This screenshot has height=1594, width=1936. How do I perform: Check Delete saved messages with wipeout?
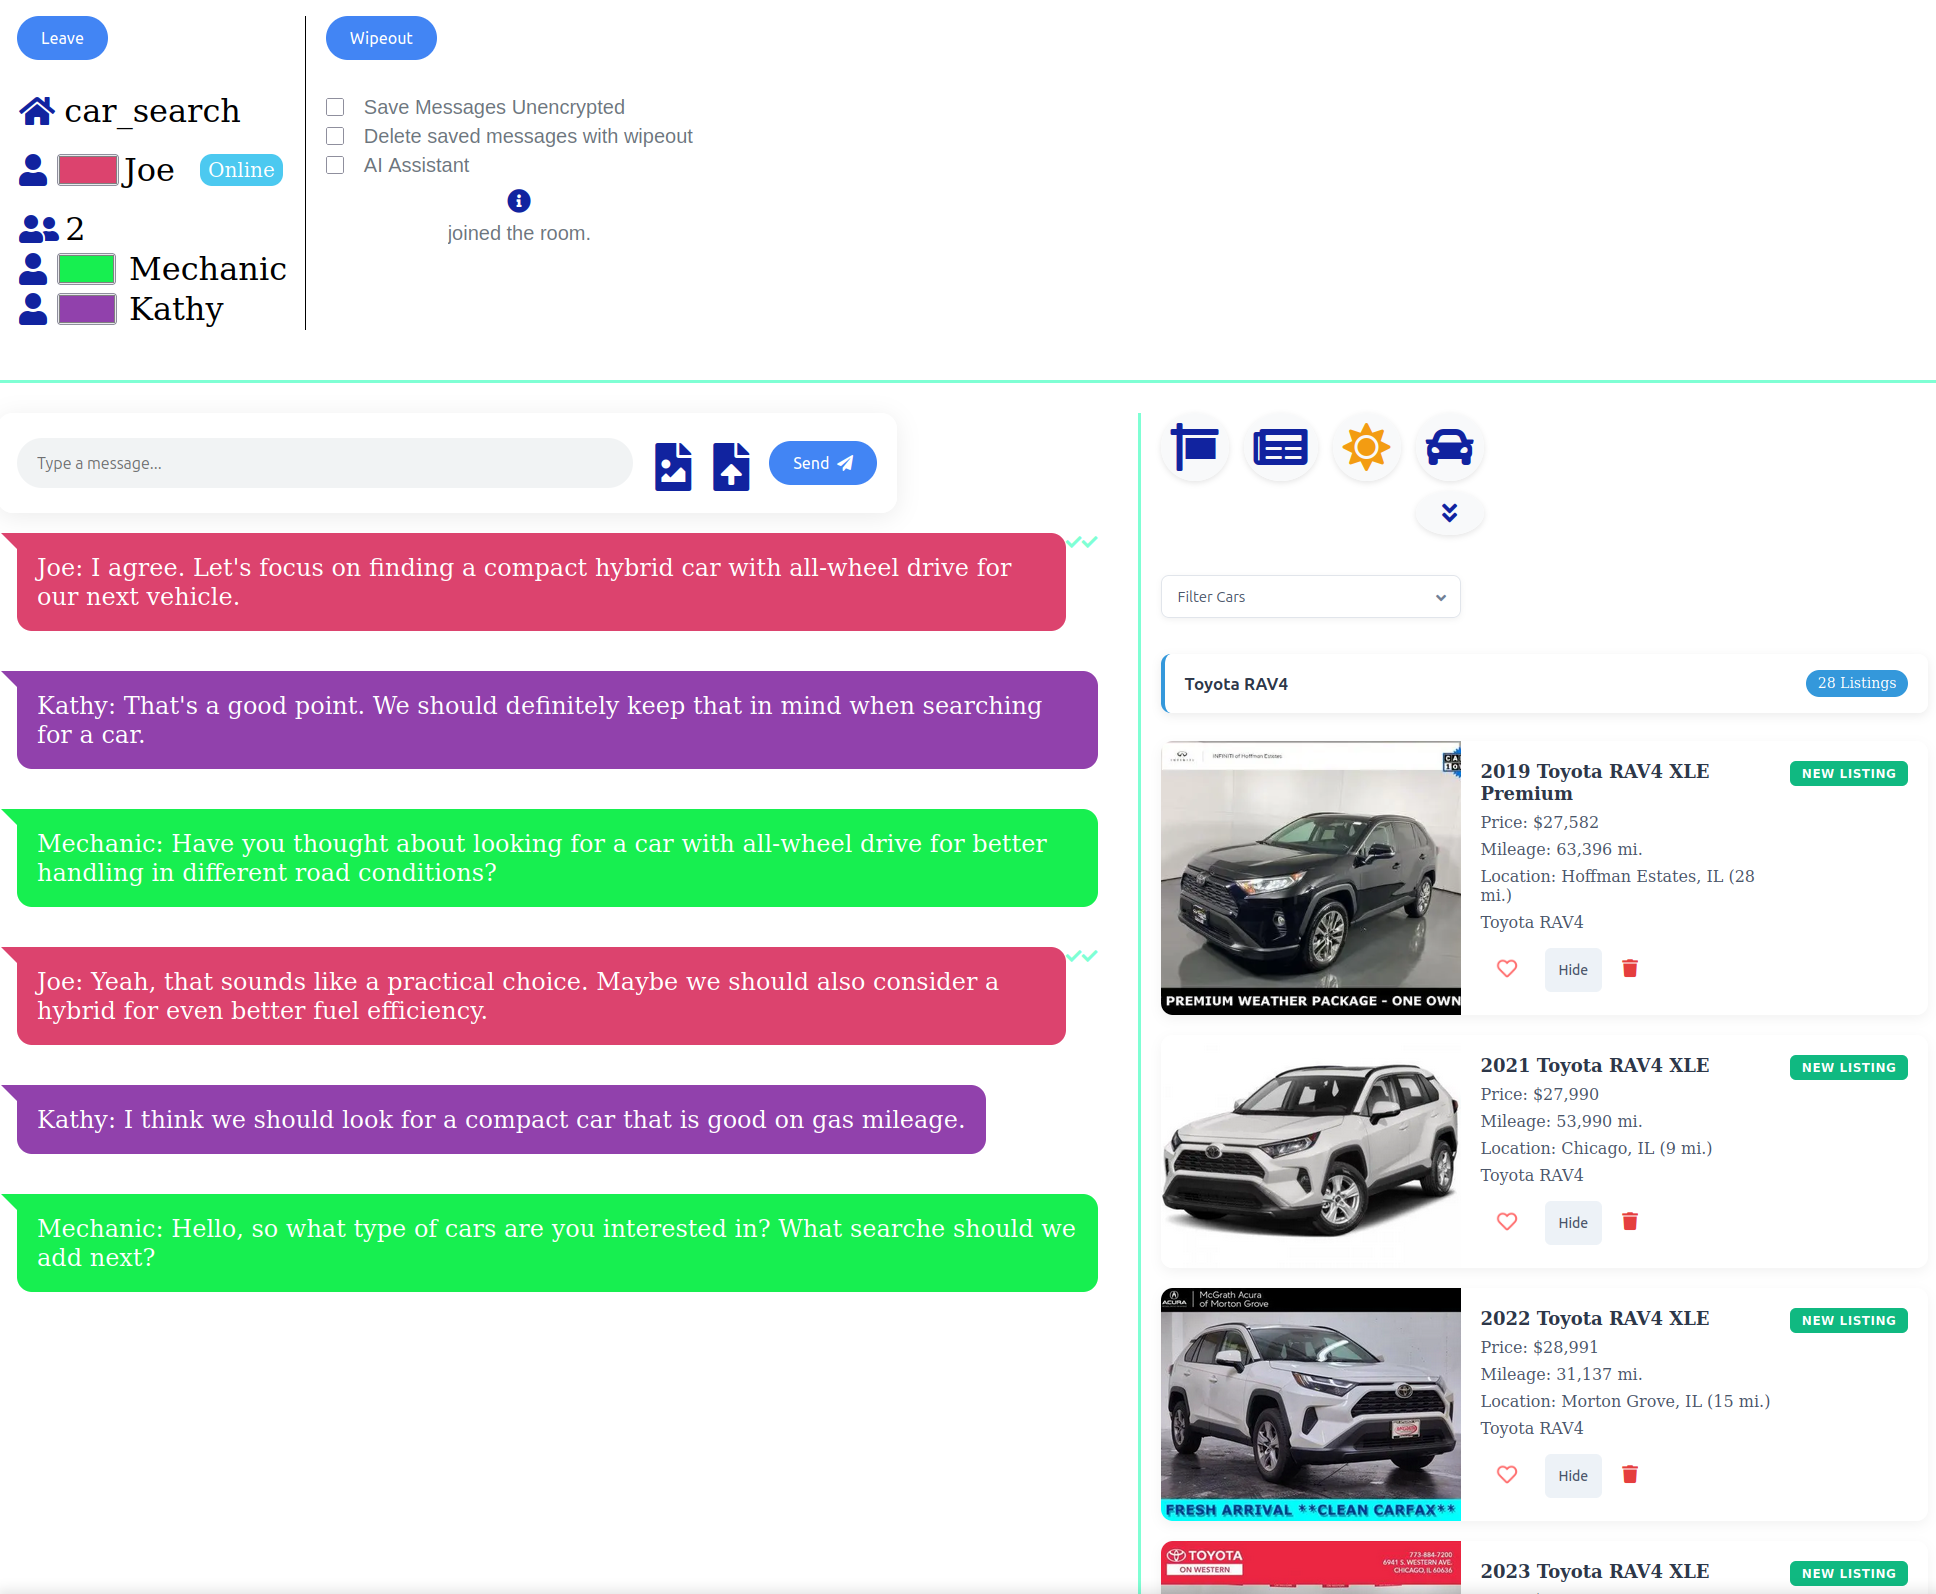[335, 135]
